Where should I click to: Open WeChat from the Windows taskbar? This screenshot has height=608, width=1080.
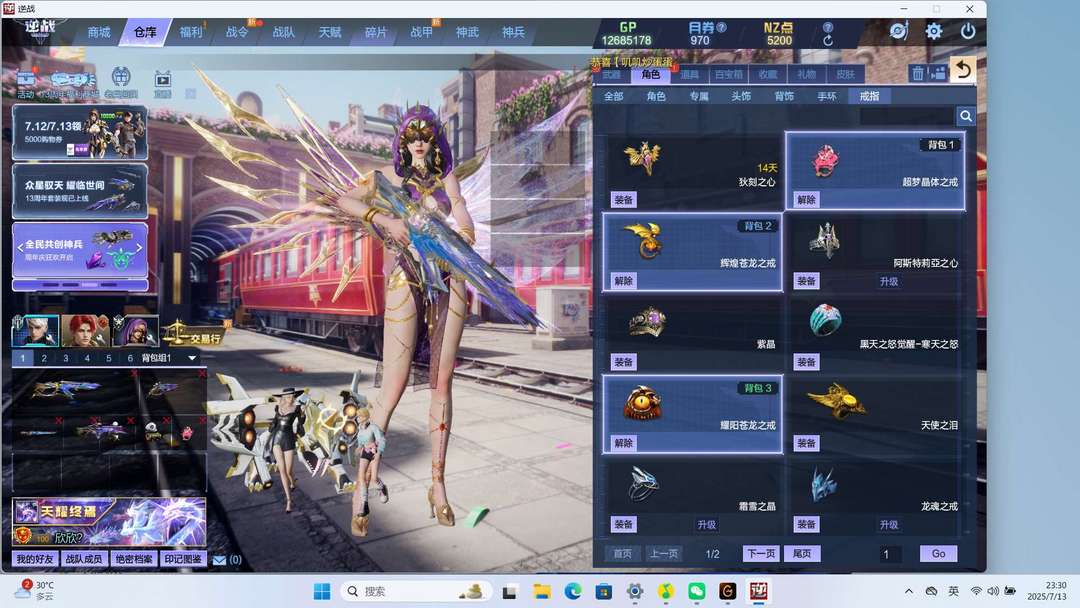(x=697, y=591)
